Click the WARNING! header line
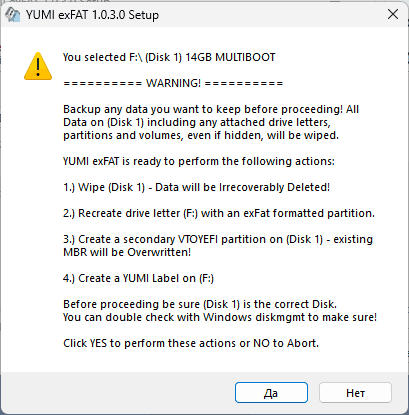 pos(173,83)
